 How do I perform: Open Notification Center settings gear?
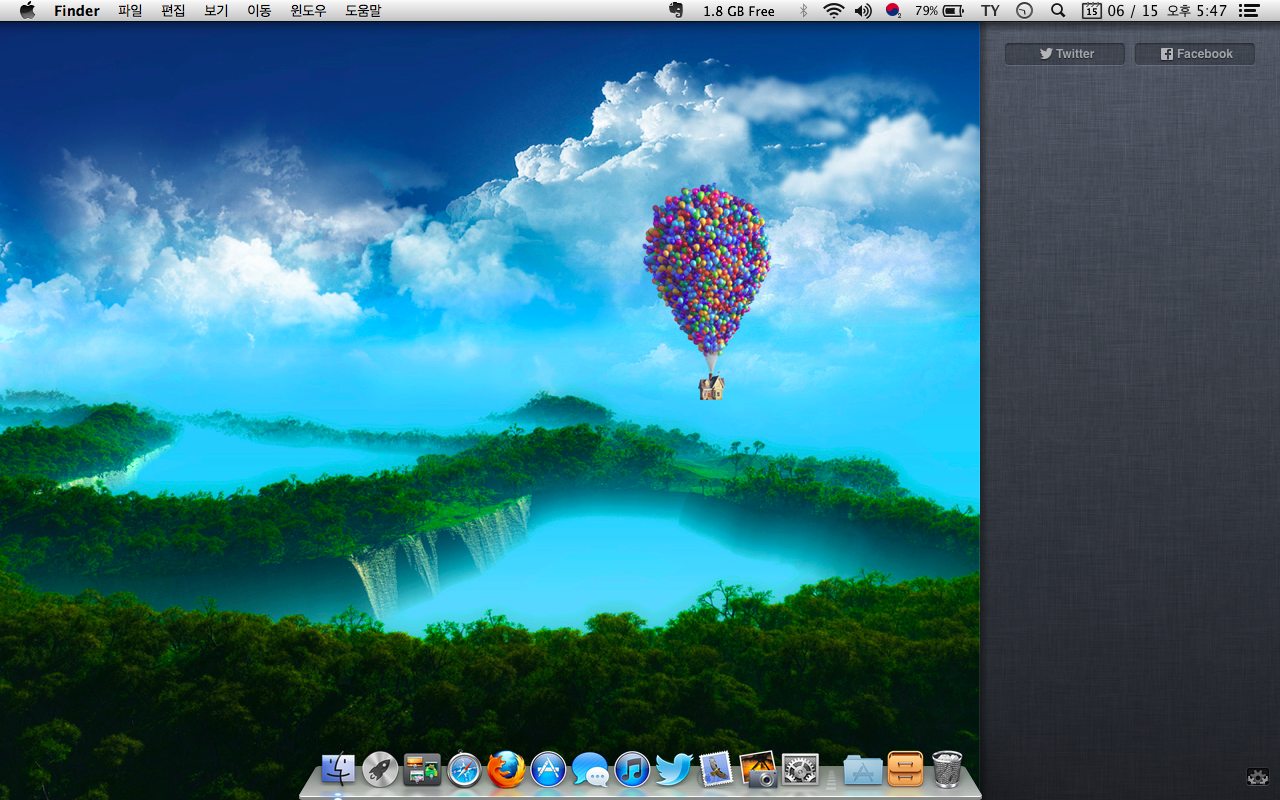1258,776
